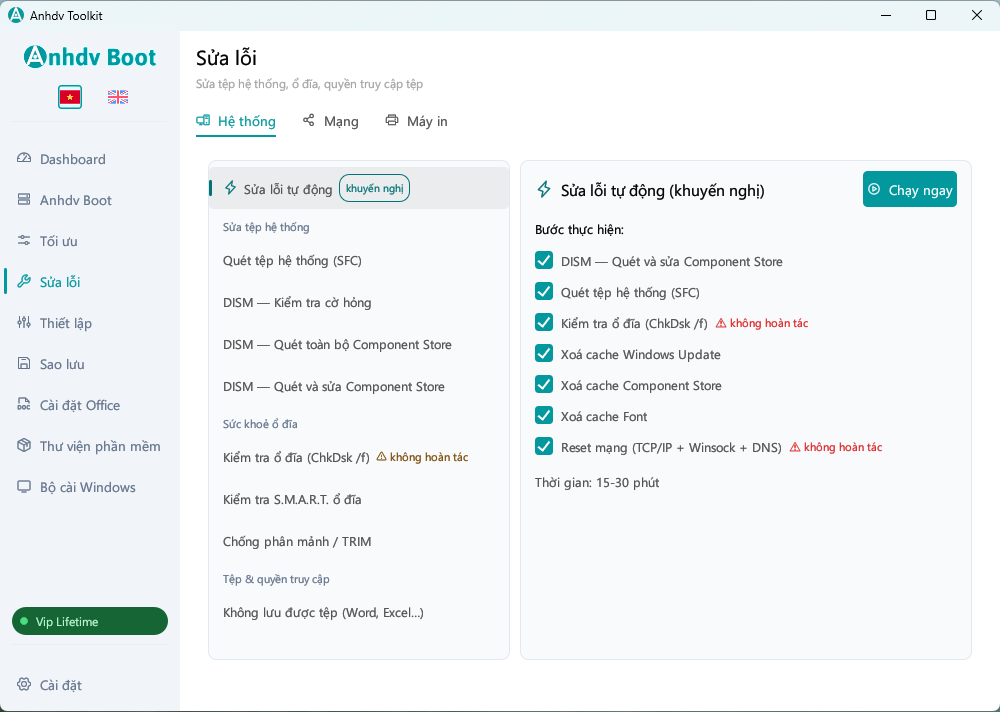The width and height of the screenshot is (1000, 712).
Task: Switch language to Vietnamese flag
Action: 70,97
